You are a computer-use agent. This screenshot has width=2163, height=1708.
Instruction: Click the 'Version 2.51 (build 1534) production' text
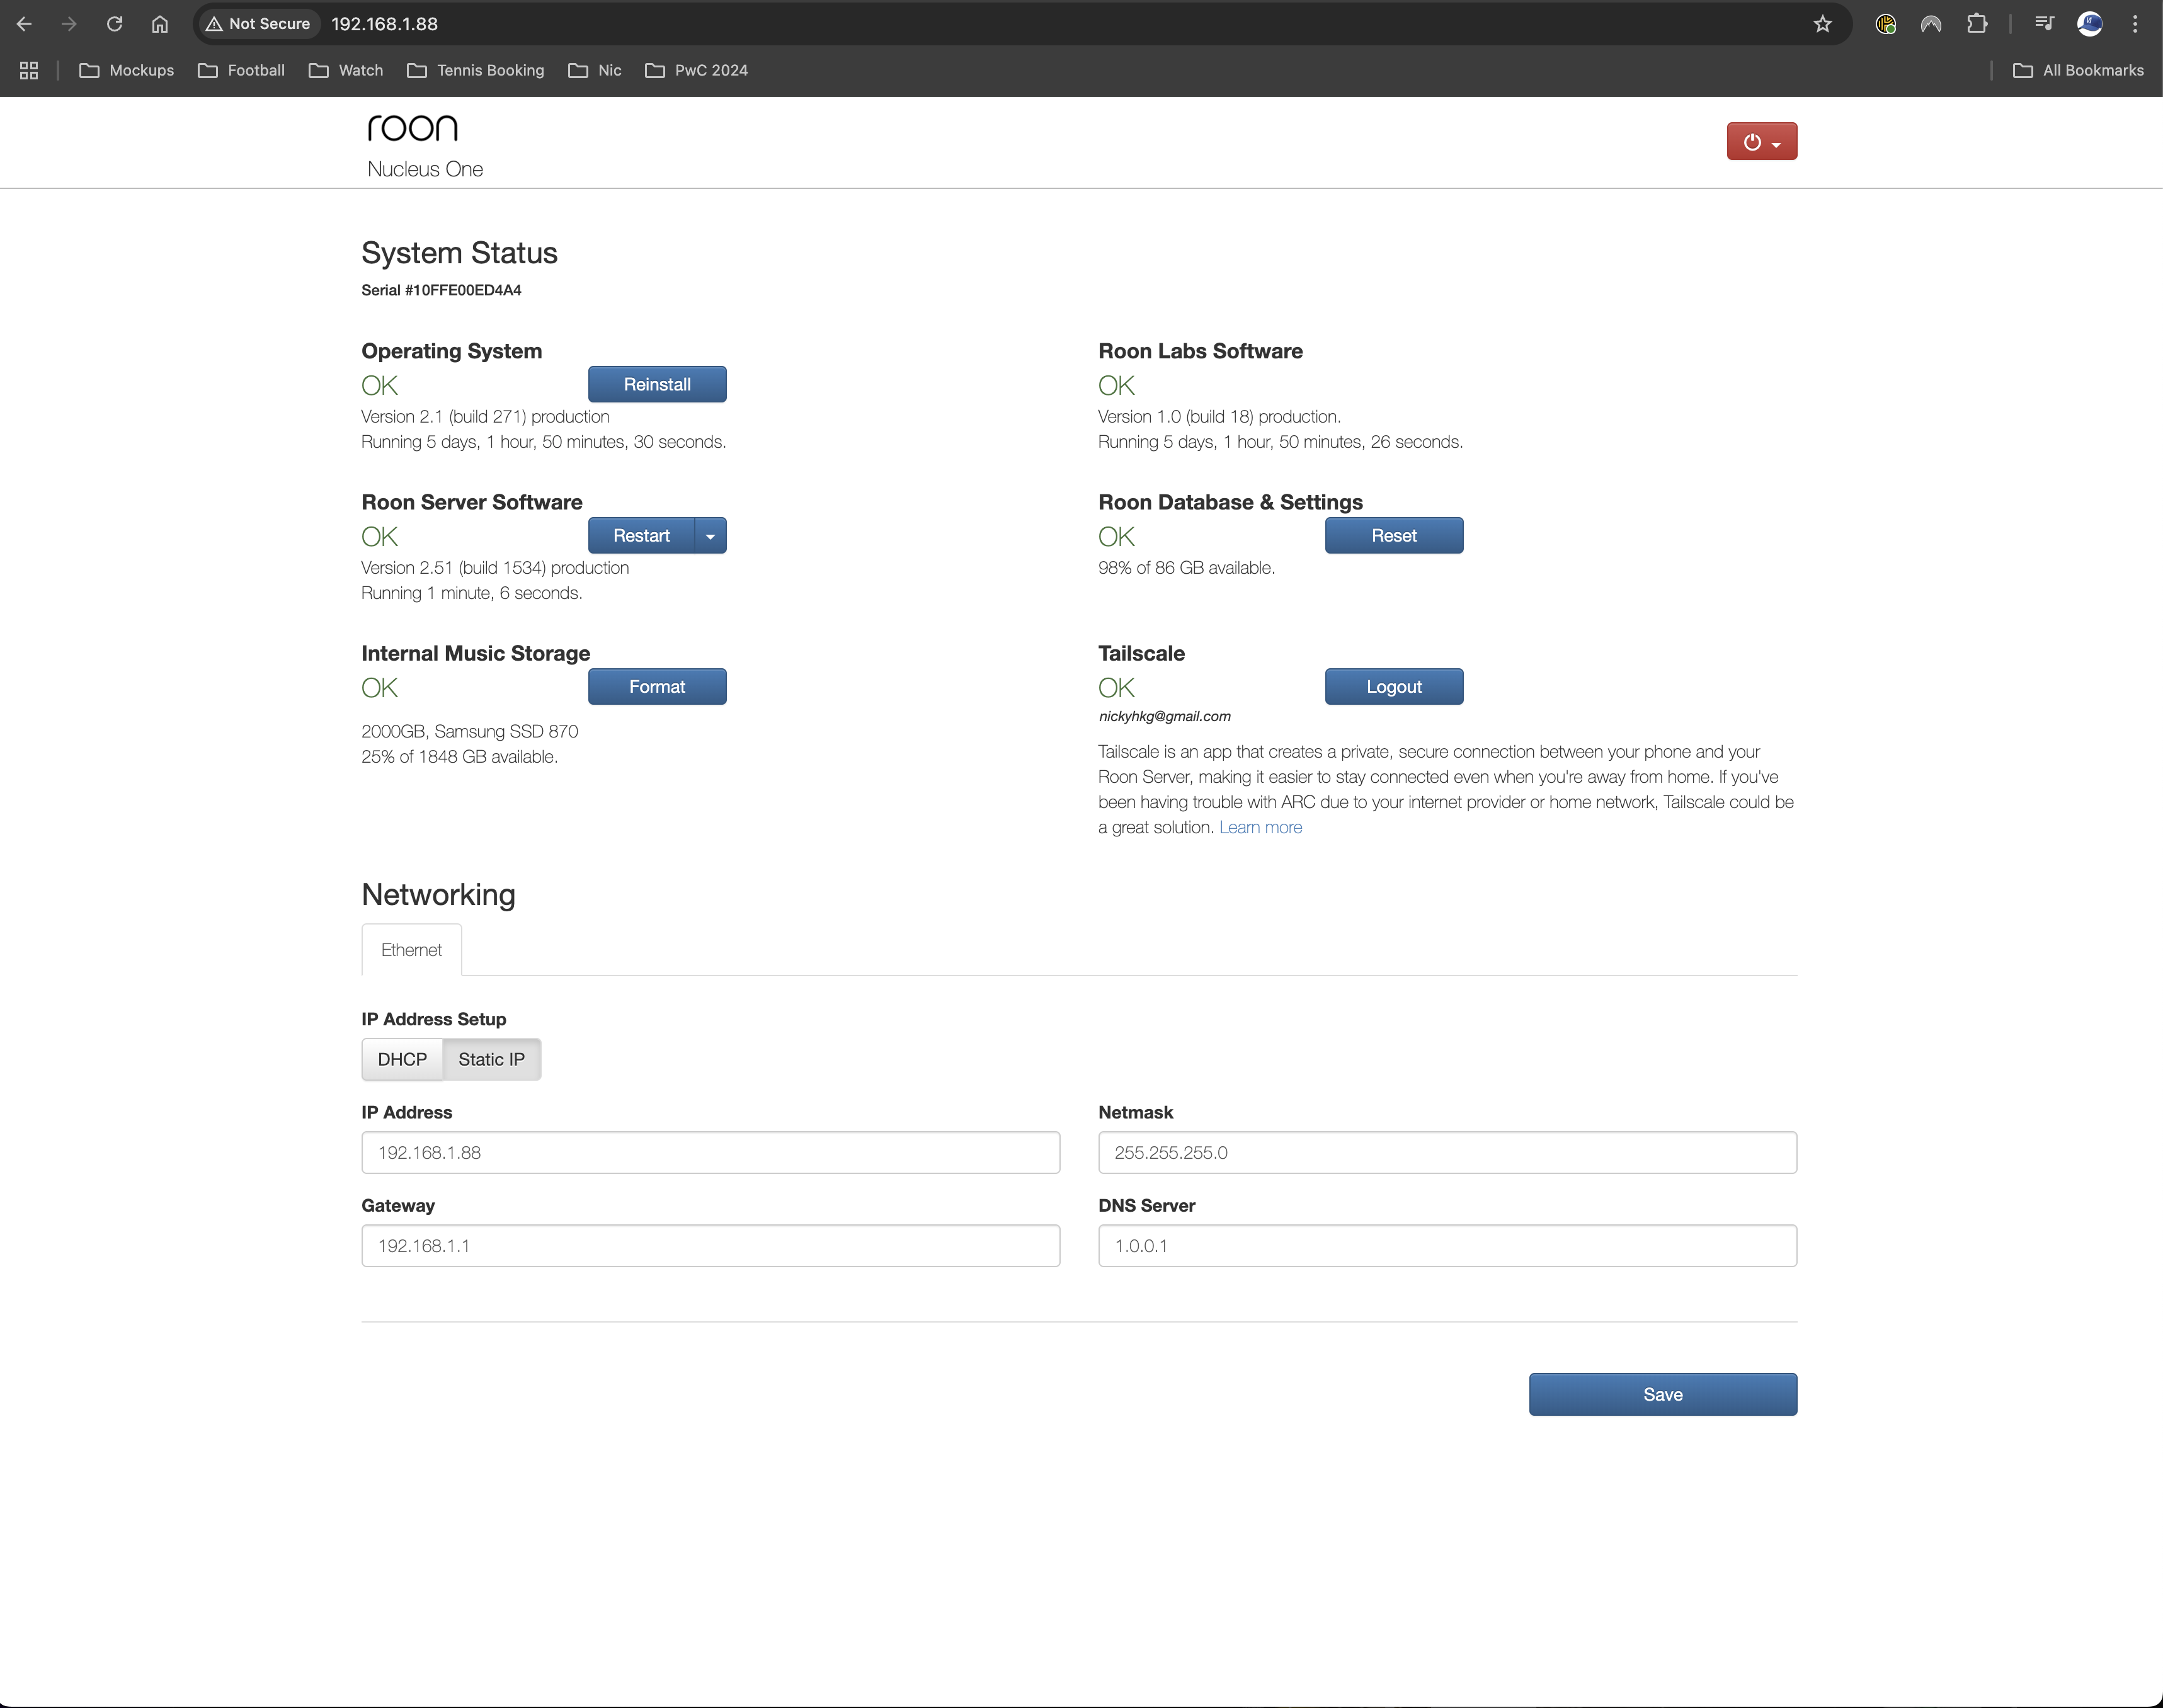coord(495,568)
